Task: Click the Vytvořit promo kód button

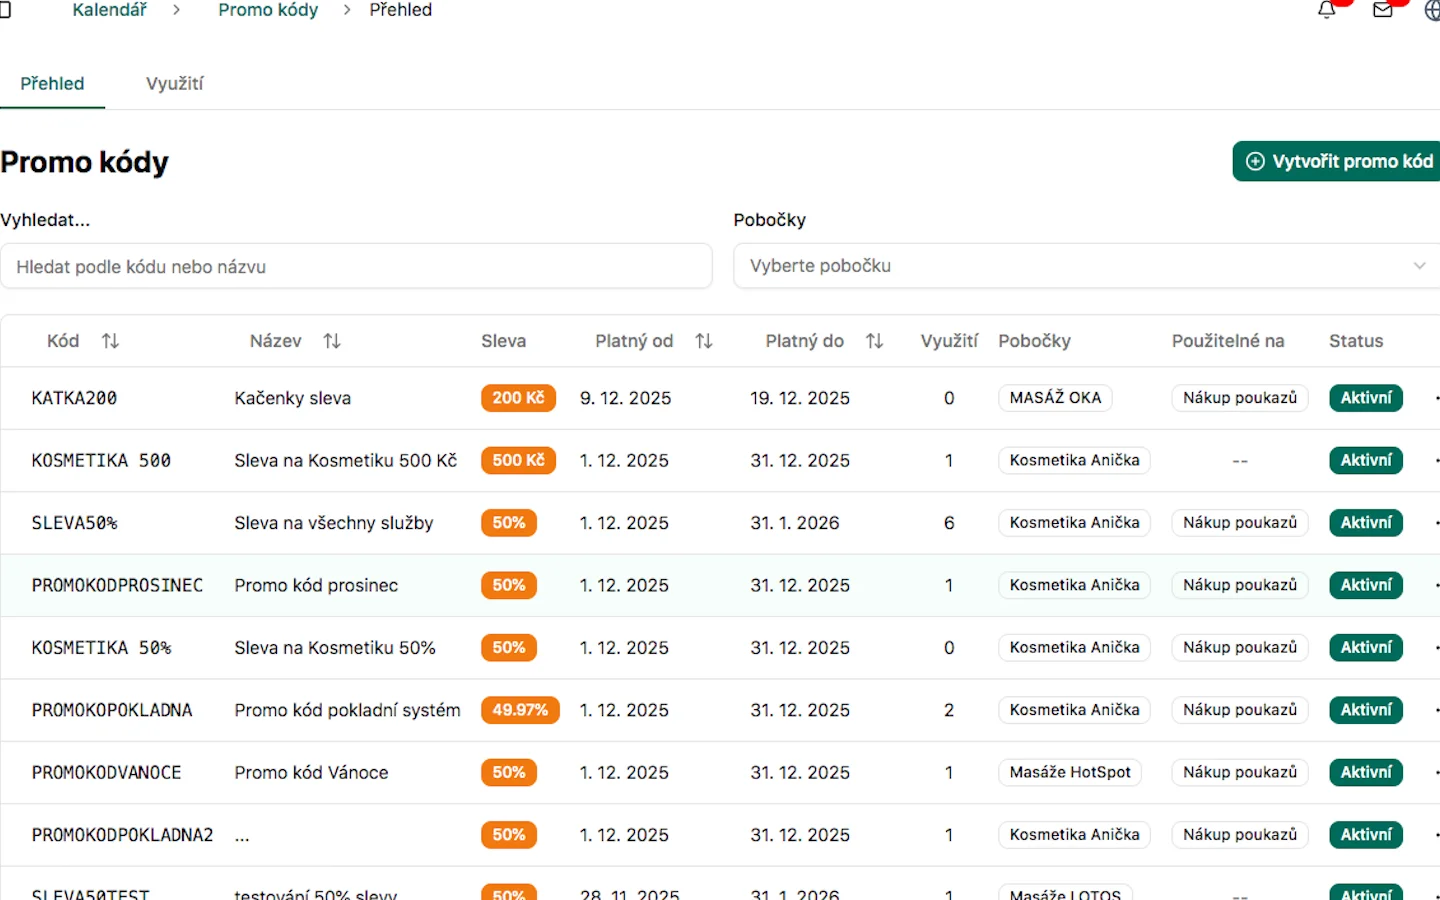Action: click(1339, 161)
